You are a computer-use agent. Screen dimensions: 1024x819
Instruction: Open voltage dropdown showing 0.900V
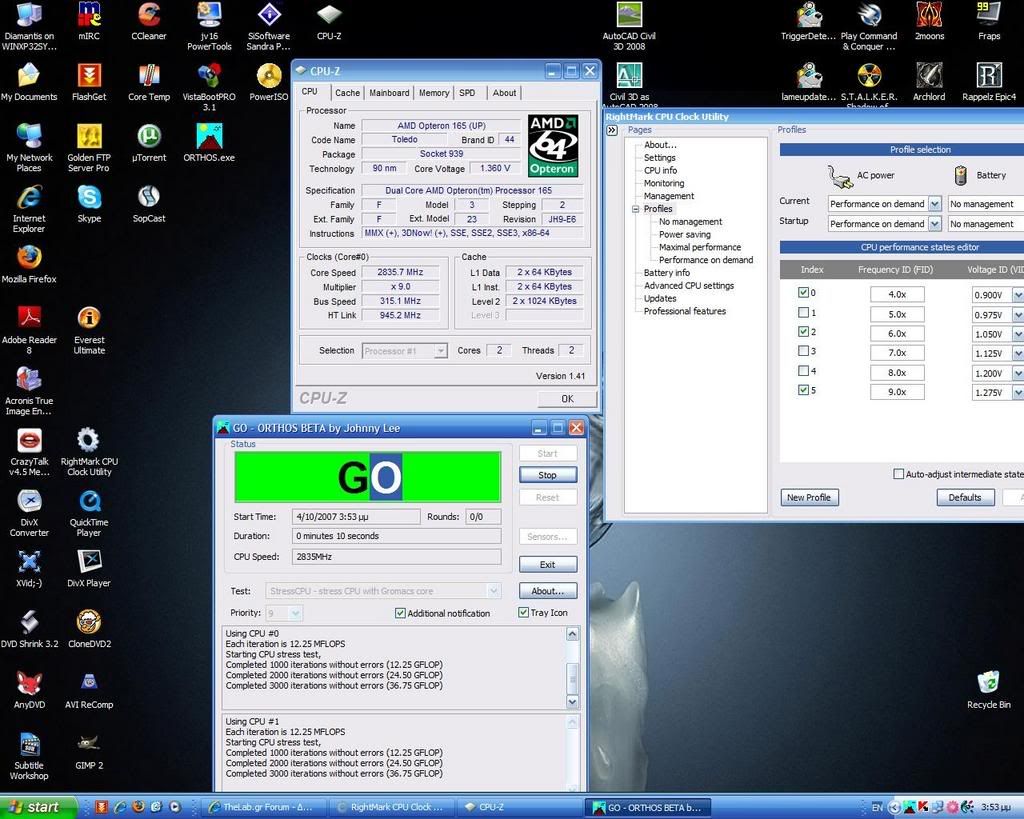(1017, 295)
